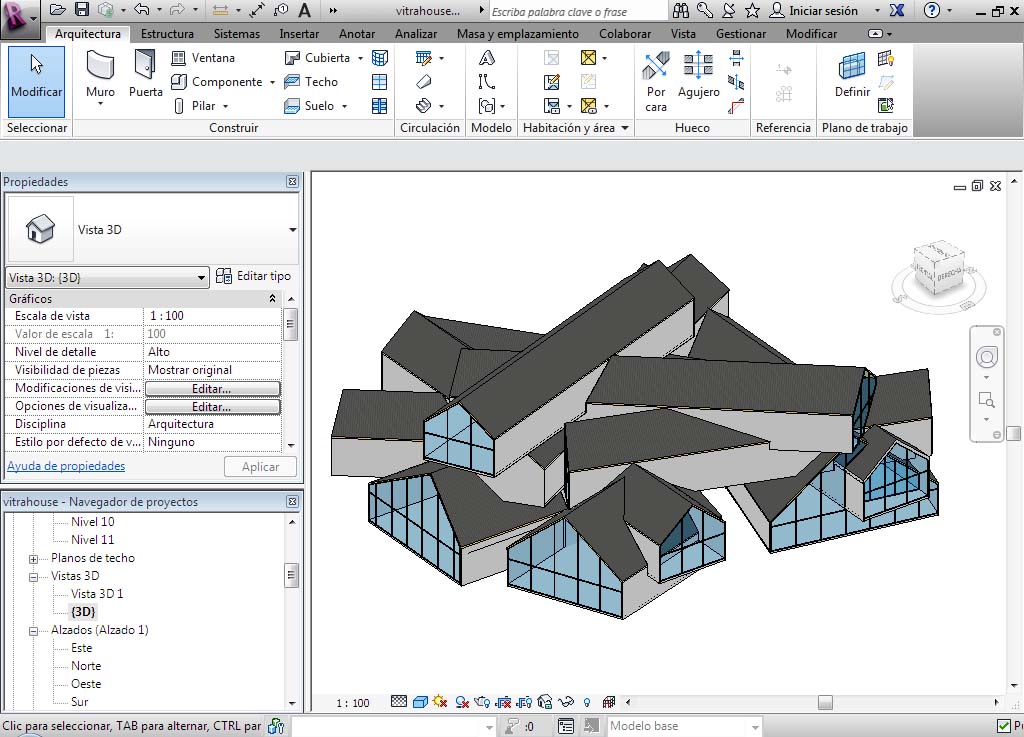Click the Por cara opening tool
This screenshot has height=737, width=1024.
click(656, 80)
